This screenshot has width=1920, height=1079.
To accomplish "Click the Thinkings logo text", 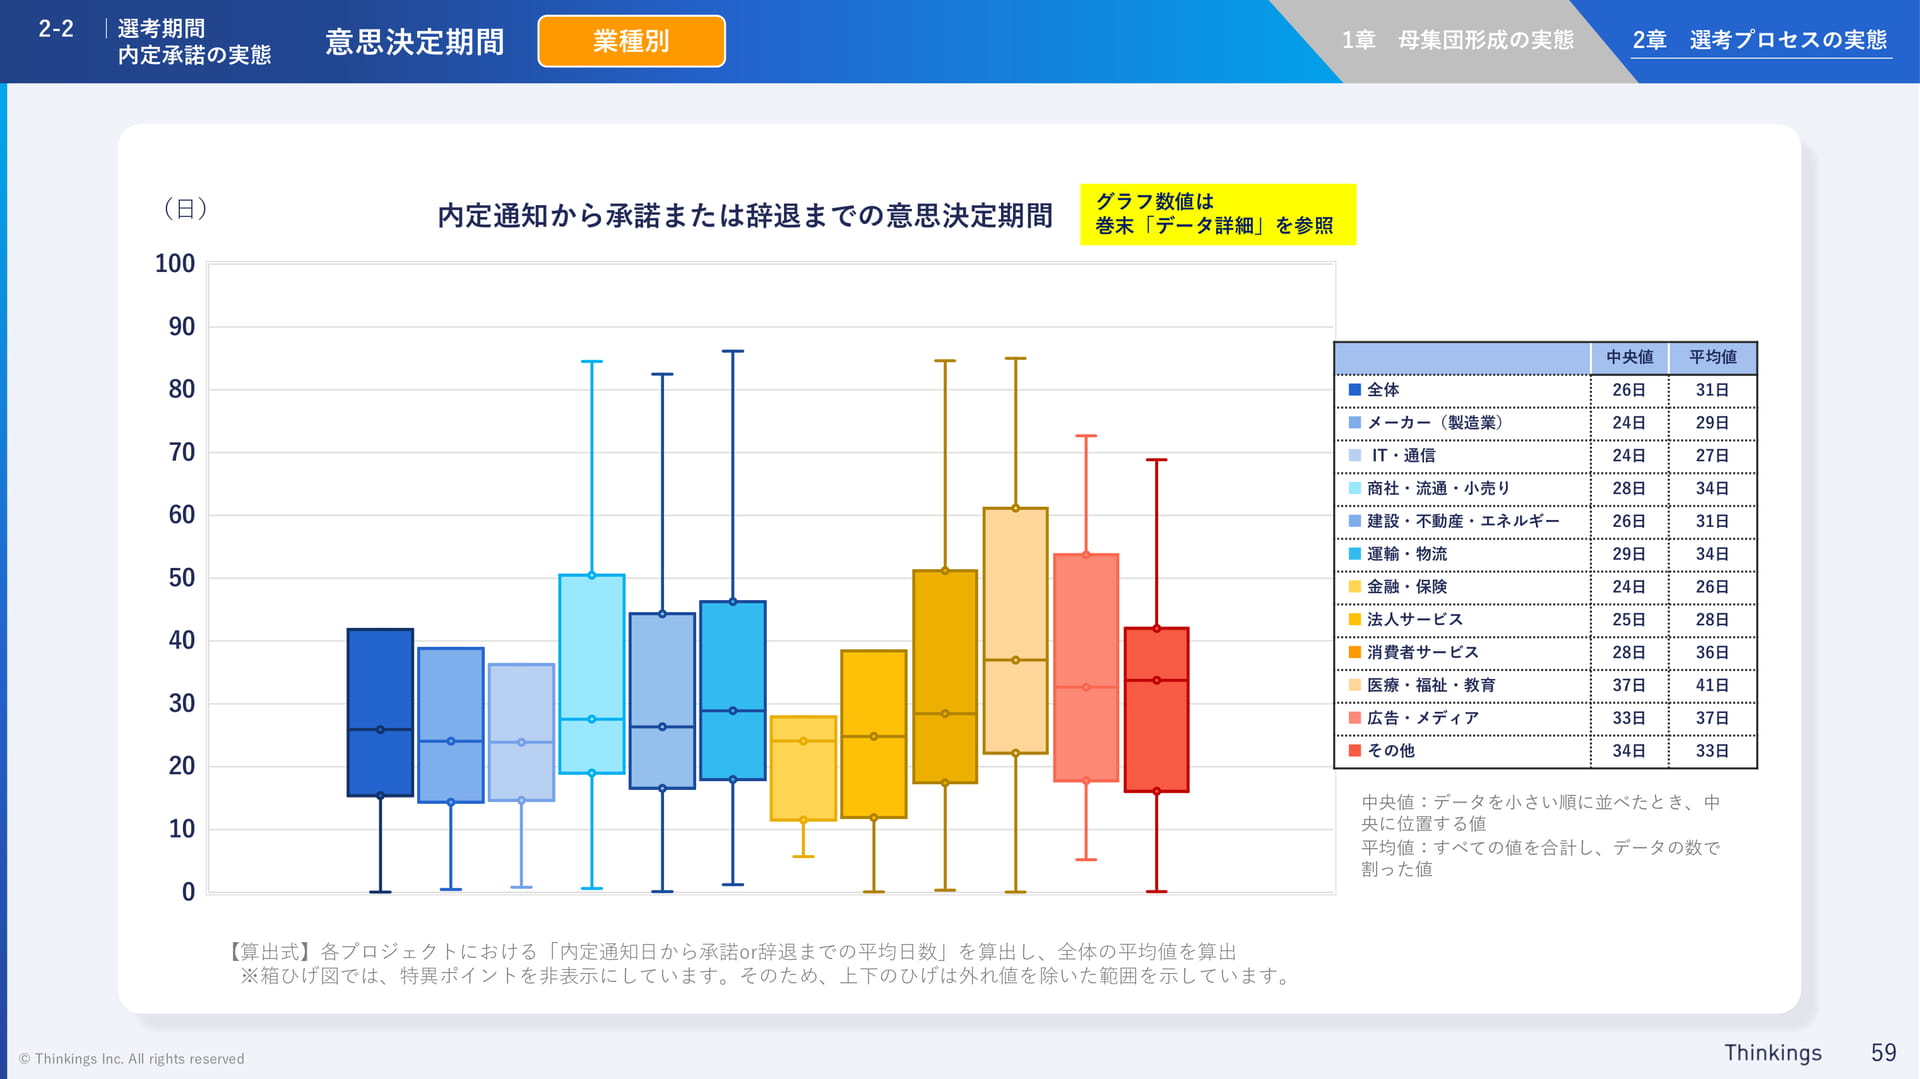I will [x=1773, y=1052].
